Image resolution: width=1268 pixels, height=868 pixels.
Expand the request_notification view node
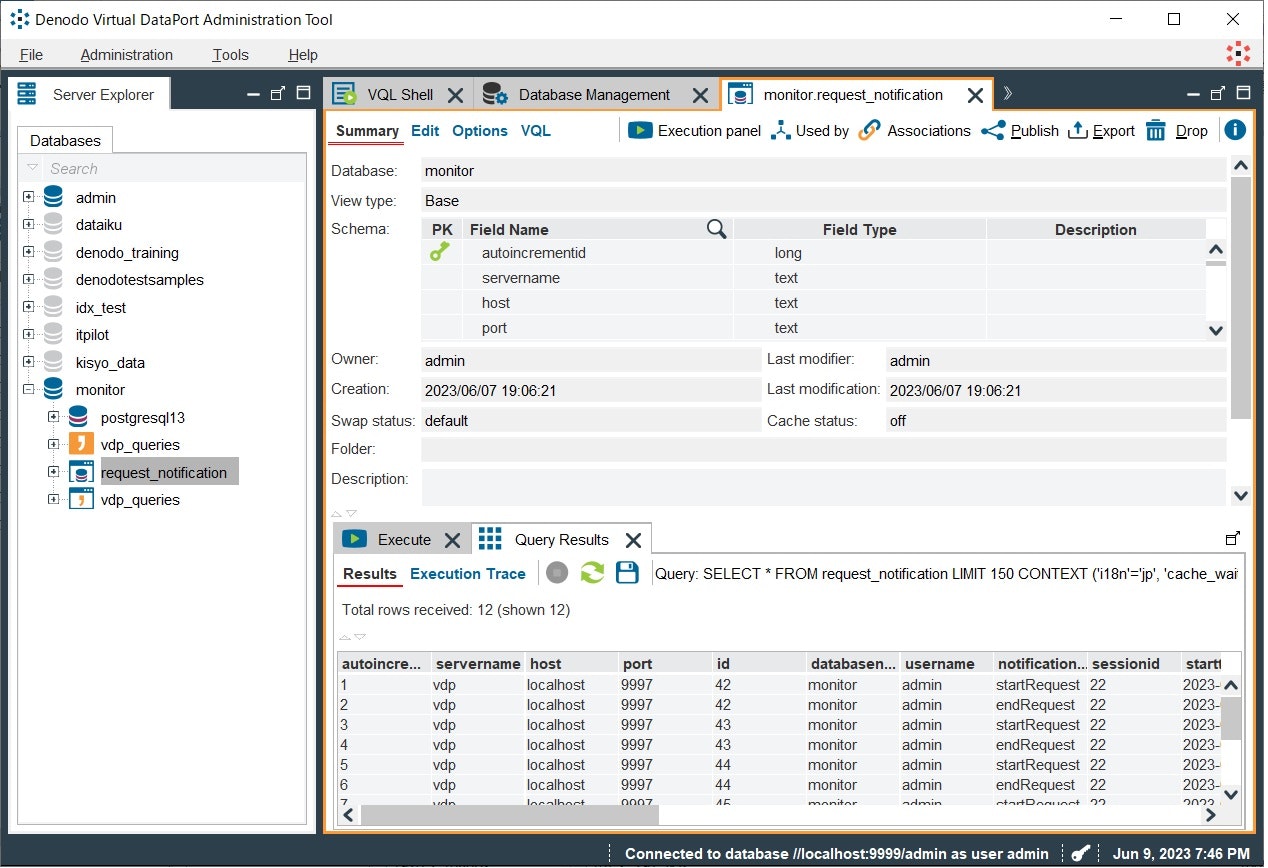point(54,472)
